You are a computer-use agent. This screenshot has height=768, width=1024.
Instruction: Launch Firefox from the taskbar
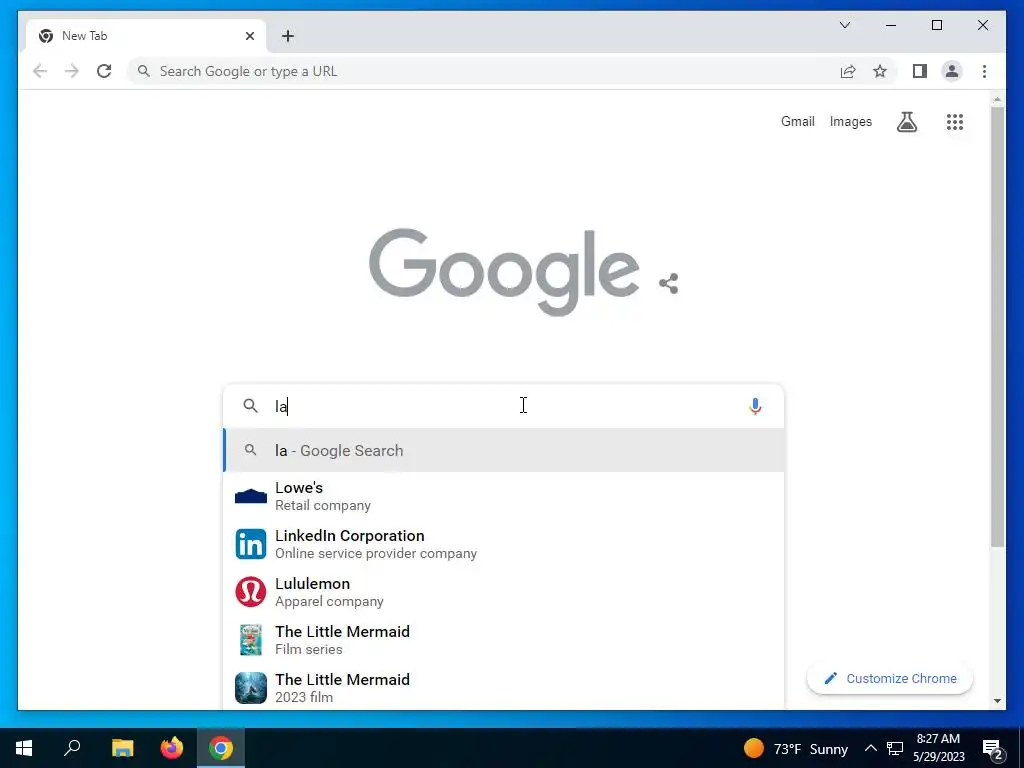click(172, 748)
